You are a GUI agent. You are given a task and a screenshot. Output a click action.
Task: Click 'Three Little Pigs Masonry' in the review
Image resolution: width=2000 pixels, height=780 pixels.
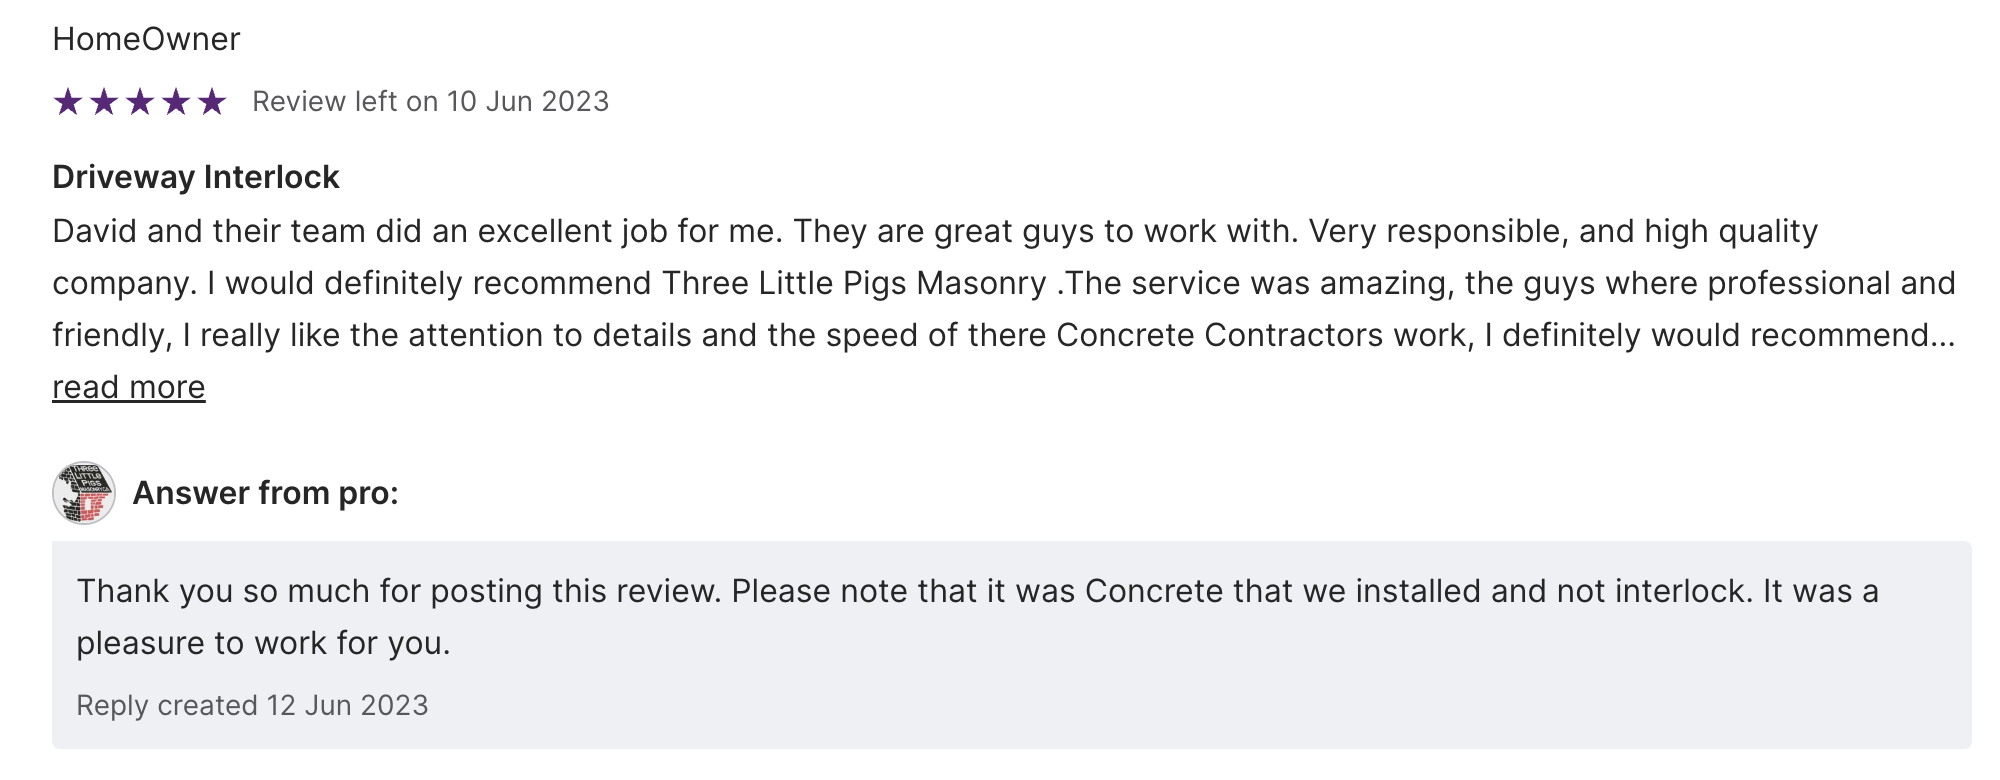[x=854, y=283]
